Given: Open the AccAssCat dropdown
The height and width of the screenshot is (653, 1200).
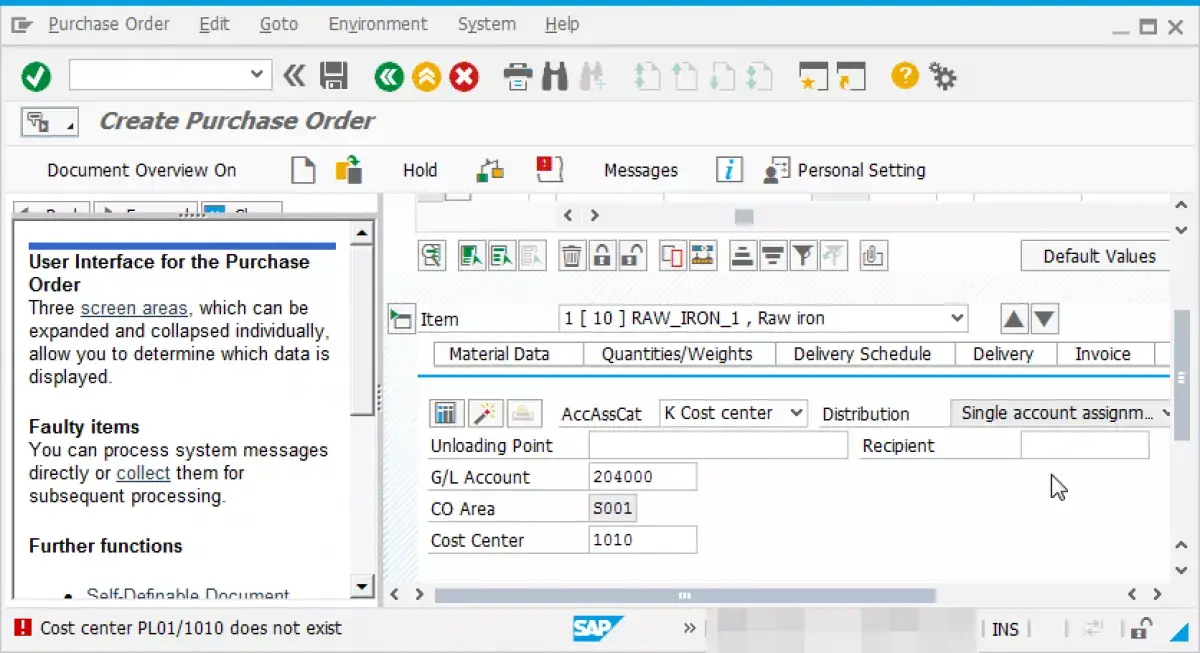Looking at the screenshot, I should tap(796, 412).
